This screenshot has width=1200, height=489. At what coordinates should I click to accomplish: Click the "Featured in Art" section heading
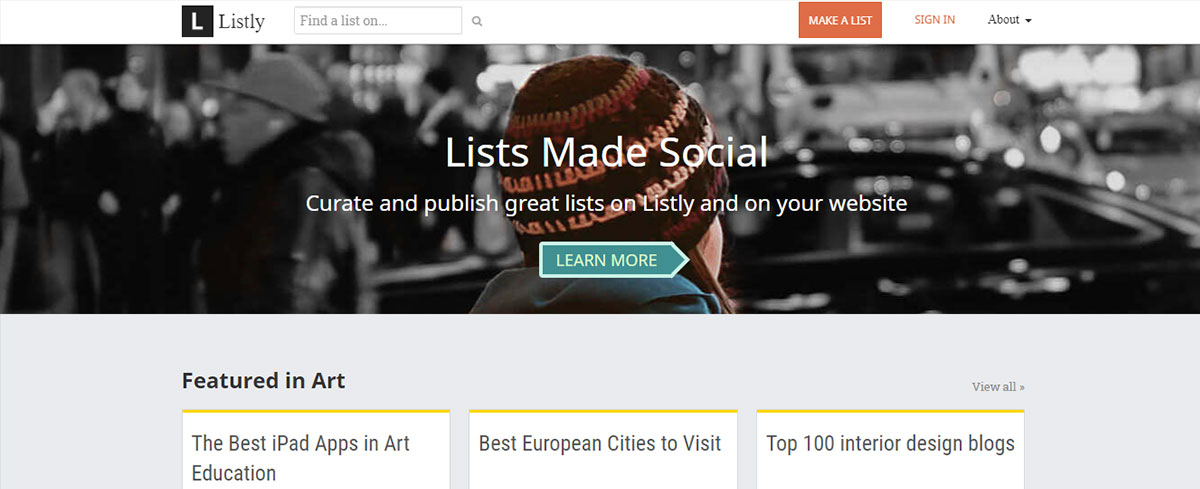264,381
